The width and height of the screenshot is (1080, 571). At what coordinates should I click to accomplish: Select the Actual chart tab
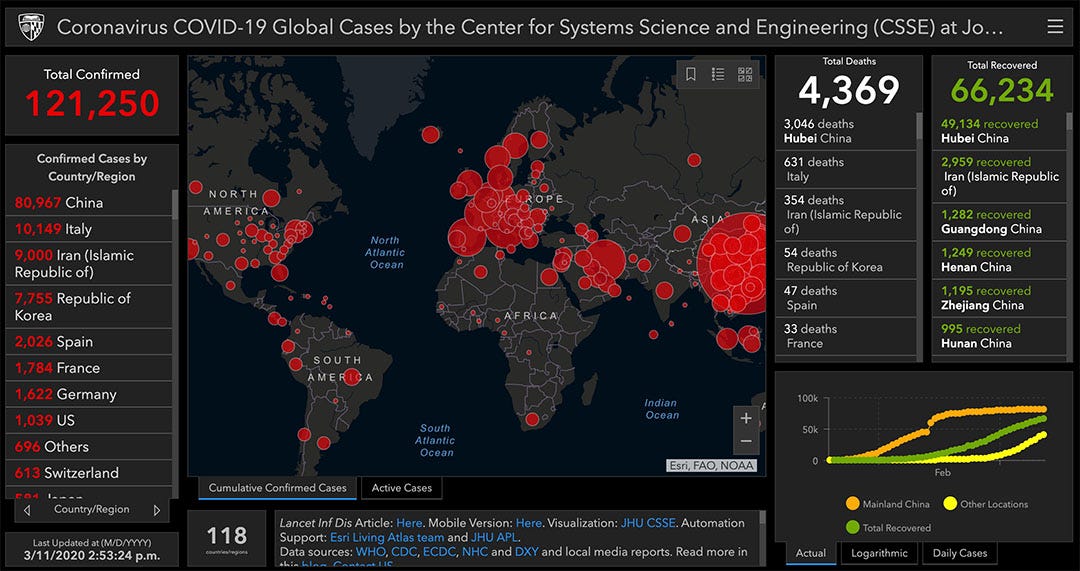click(x=811, y=553)
